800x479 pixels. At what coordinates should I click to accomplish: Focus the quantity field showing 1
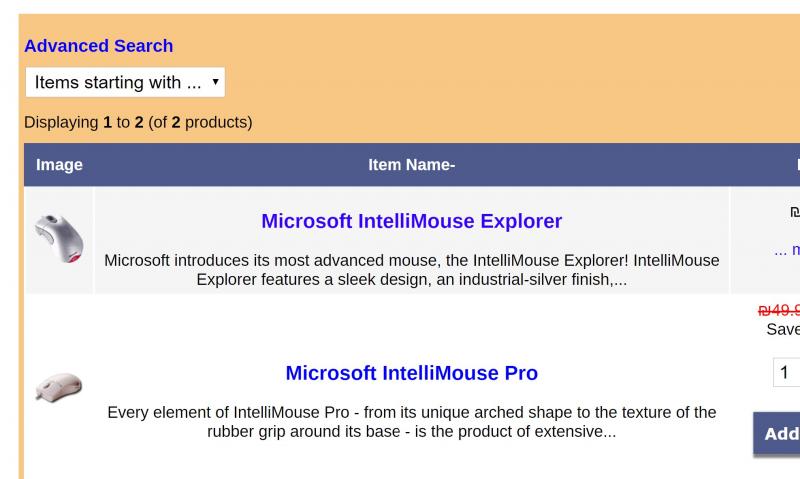tap(786, 372)
